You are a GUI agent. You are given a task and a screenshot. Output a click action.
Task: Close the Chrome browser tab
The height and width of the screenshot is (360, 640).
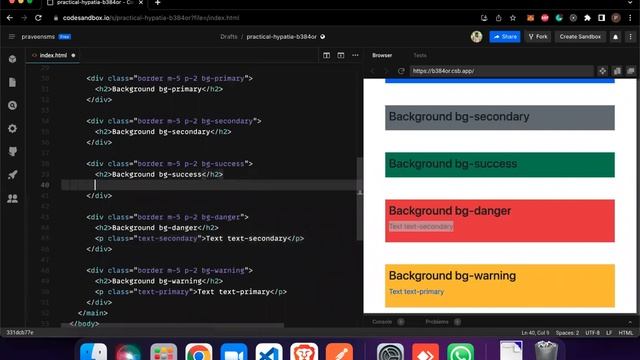point(141,2)
